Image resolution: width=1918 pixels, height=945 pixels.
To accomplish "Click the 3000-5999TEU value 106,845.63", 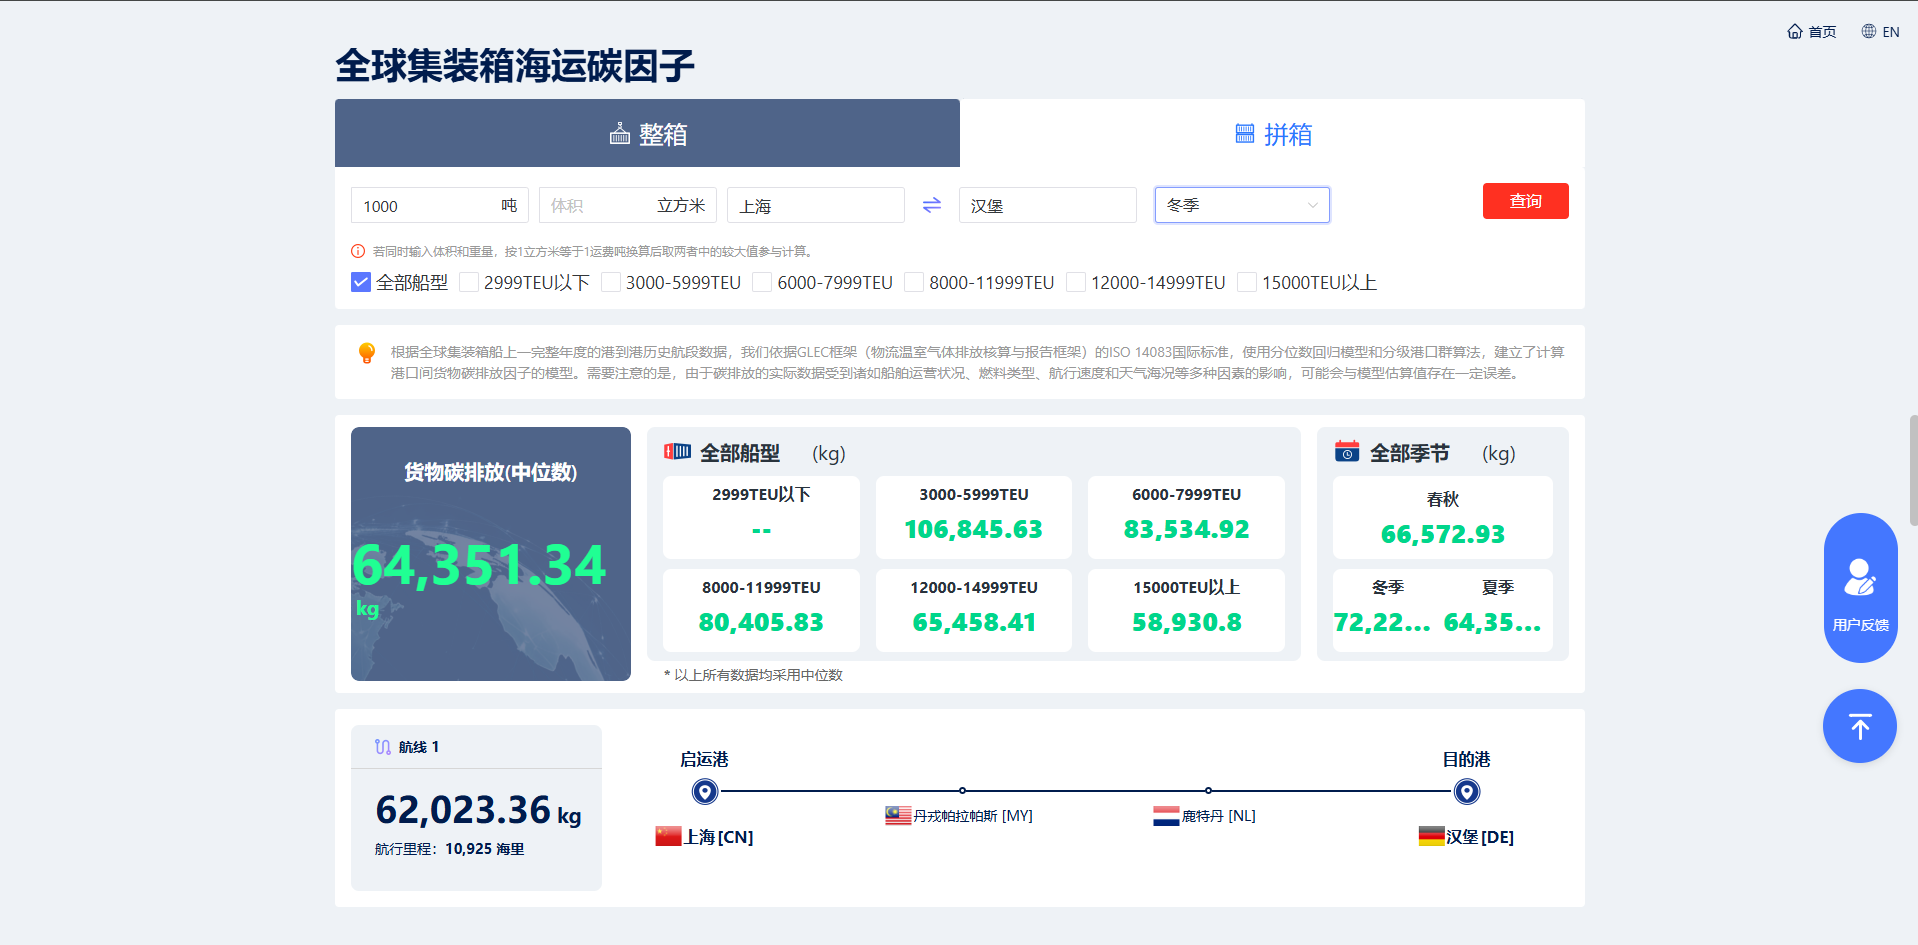I will click(974, 529).
